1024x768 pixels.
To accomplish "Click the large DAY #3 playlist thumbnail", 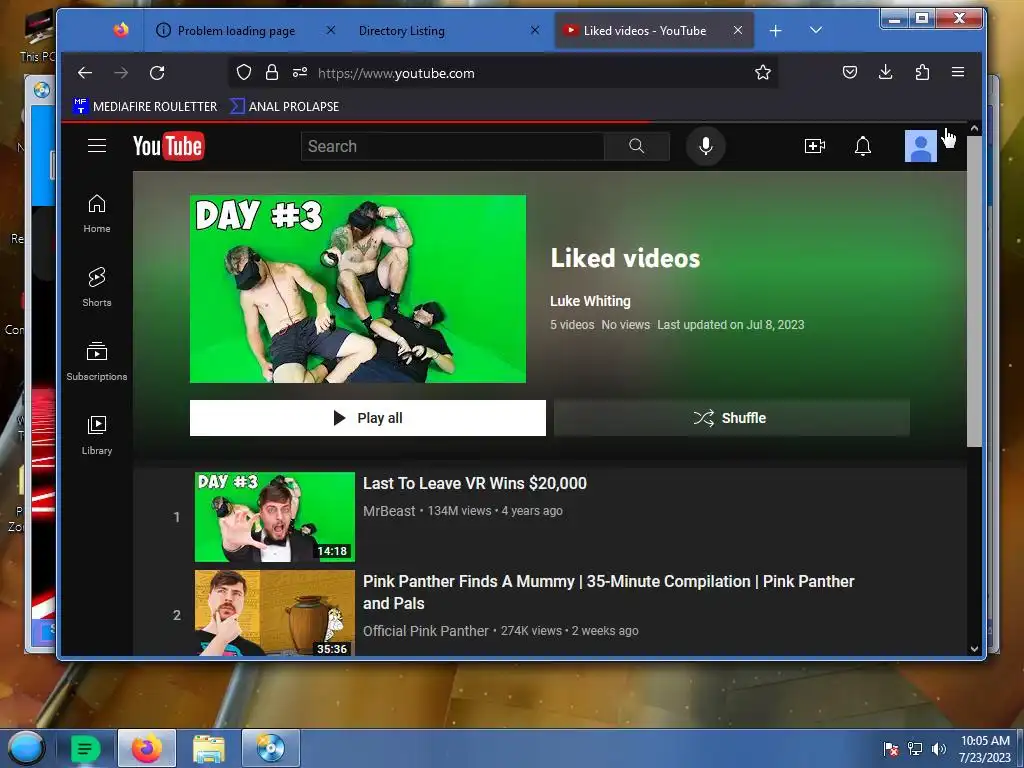I will 358,289.
